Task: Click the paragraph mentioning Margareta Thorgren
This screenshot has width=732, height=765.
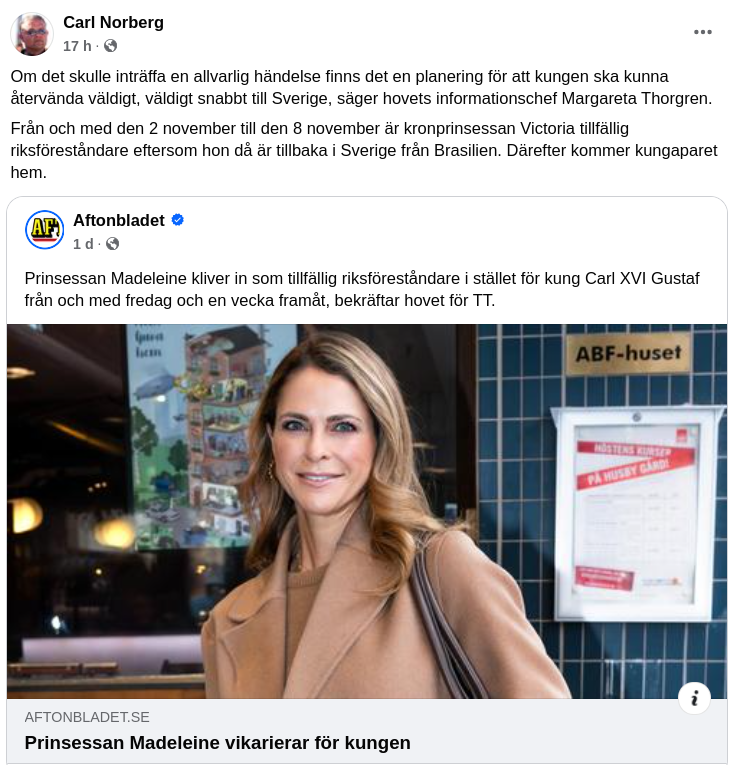Action: click(x=361, y=87)
